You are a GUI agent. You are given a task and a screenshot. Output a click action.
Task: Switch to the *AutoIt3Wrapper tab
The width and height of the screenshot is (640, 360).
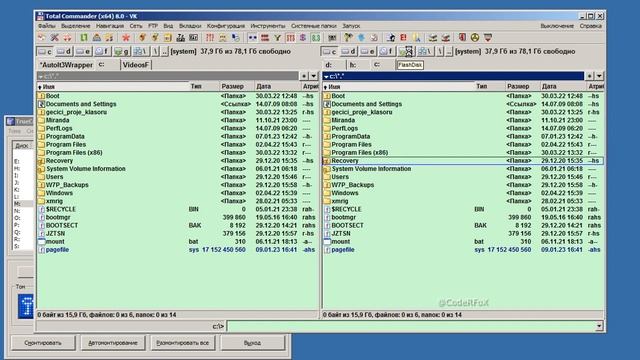[x=66, y=65]
